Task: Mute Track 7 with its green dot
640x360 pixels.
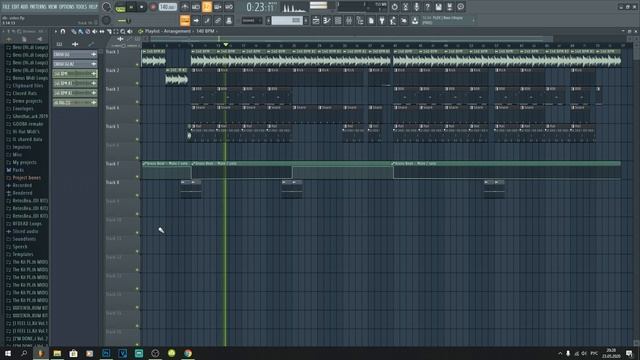Action: pos(137,176)
